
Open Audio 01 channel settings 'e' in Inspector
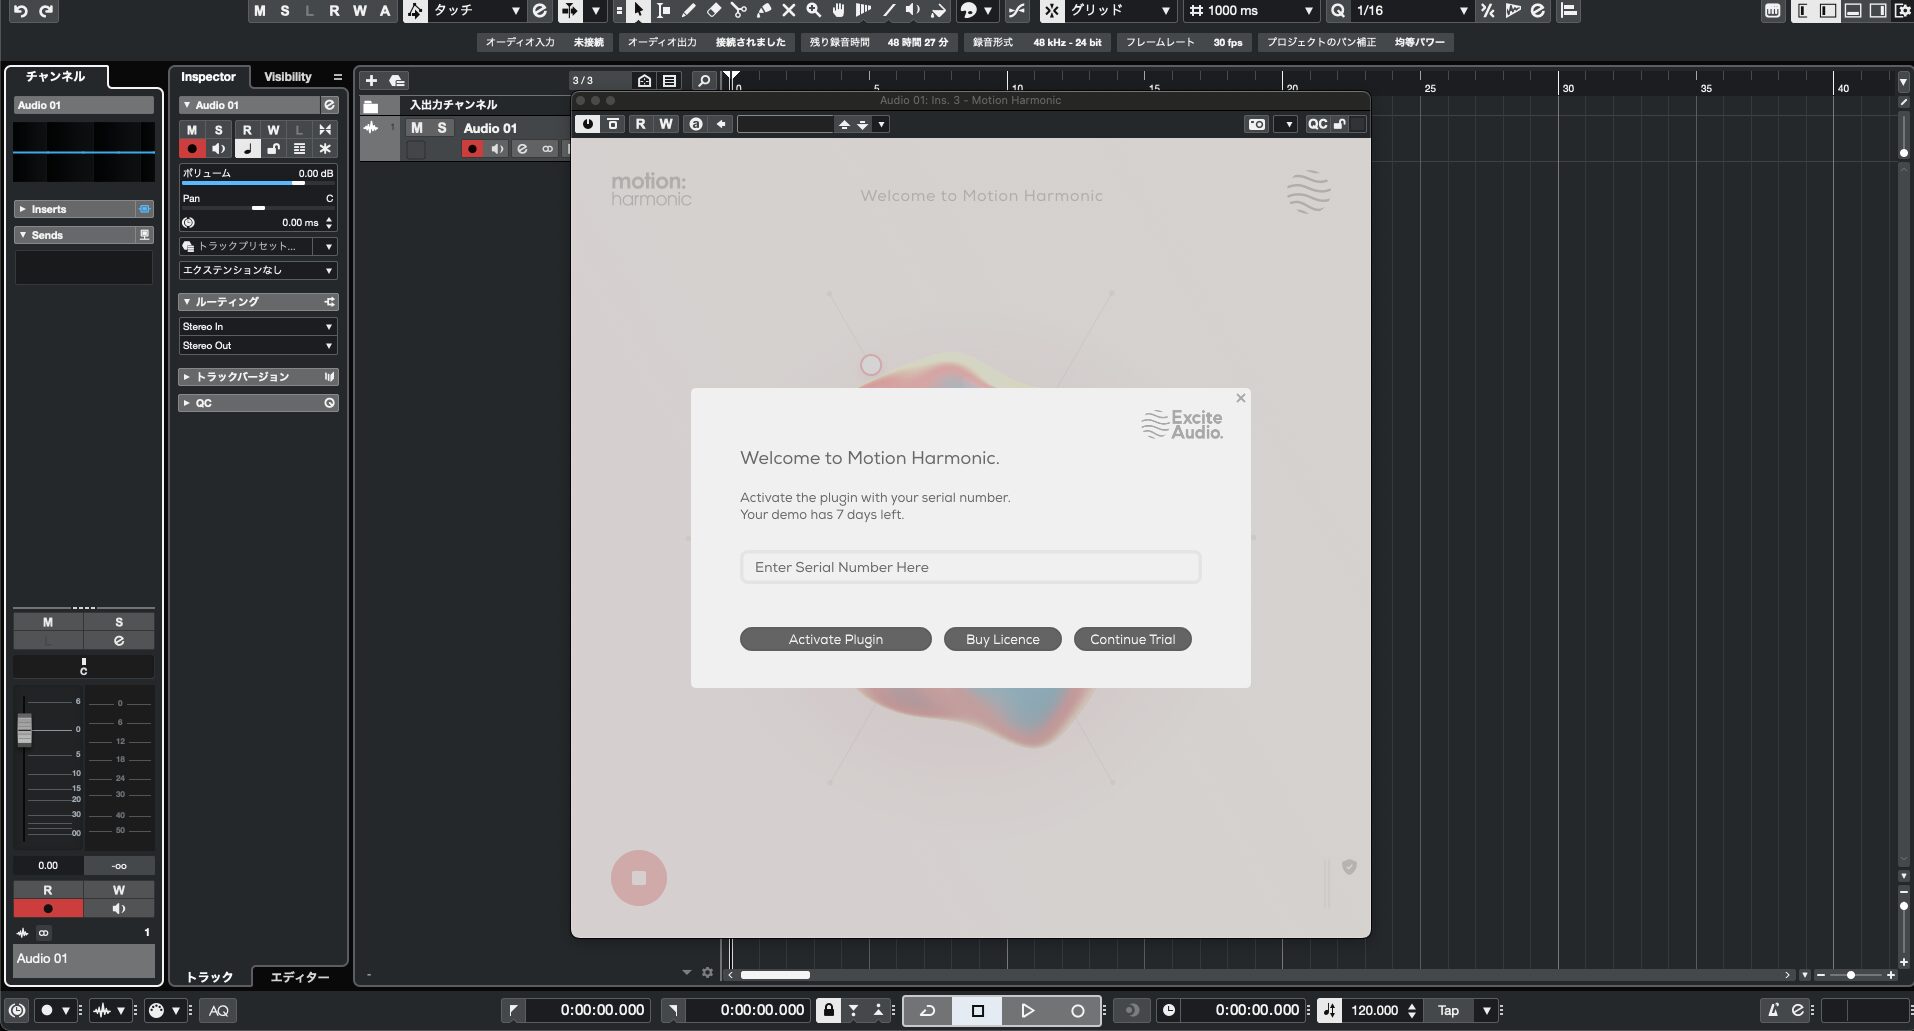(x=329, y=105)
